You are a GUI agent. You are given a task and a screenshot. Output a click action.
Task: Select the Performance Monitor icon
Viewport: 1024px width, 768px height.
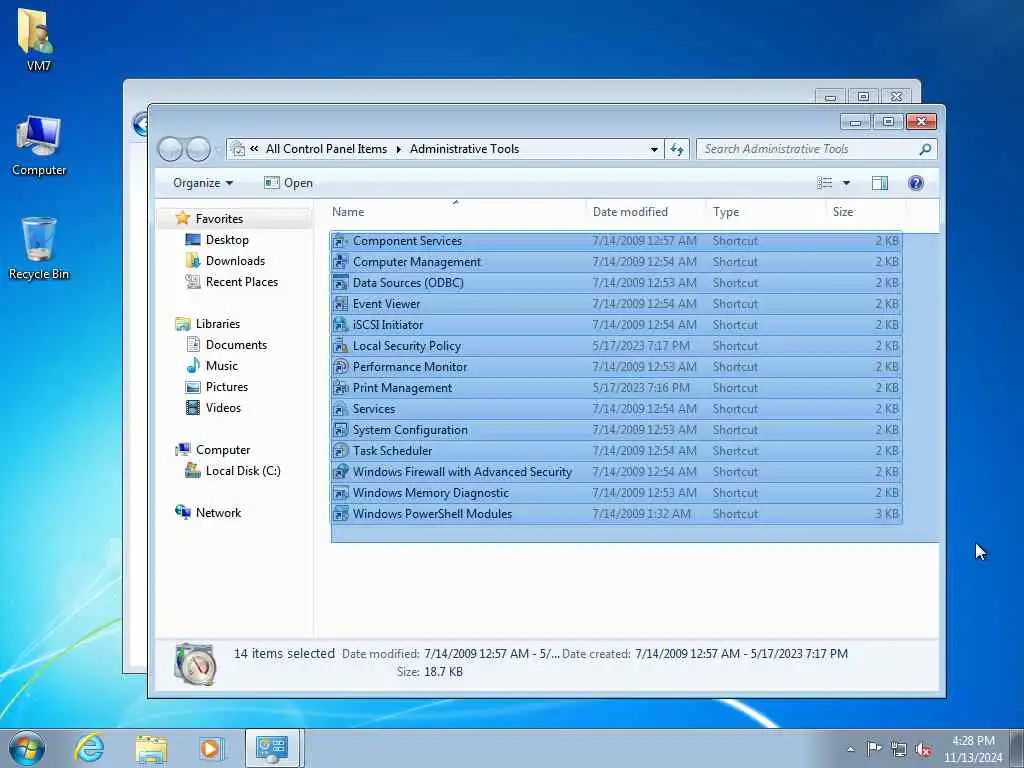340,366
